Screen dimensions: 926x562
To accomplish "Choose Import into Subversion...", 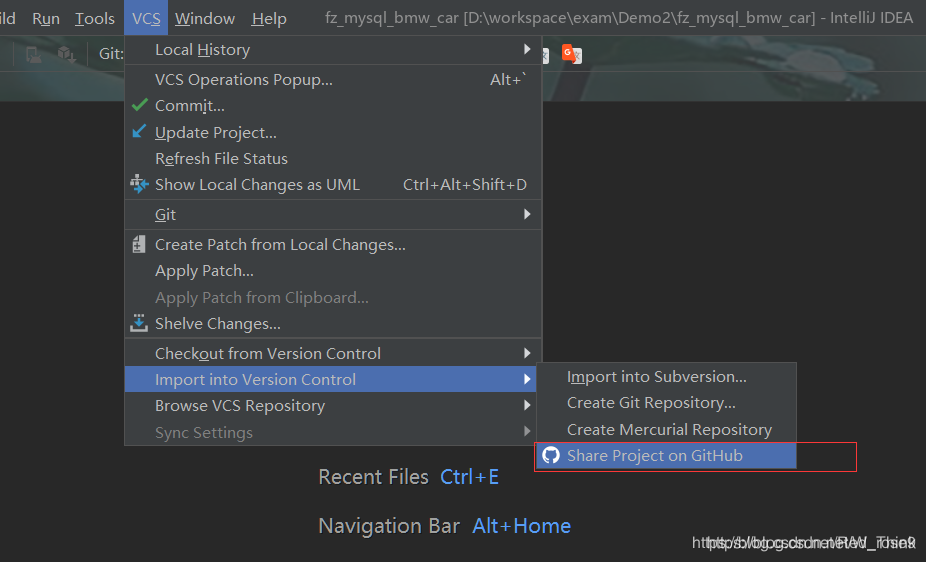I will (666, 377).
